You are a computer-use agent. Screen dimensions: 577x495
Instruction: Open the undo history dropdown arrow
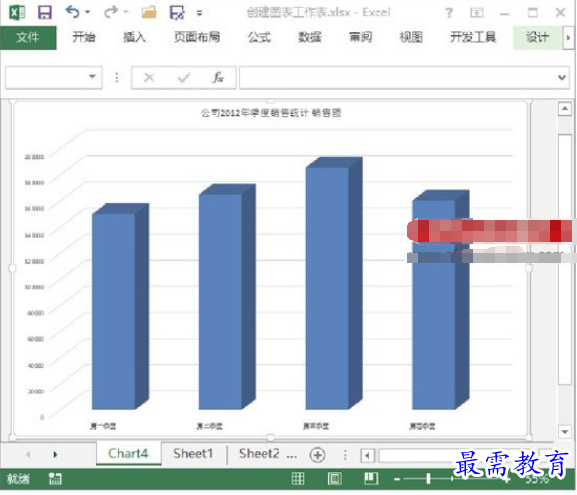88,12
